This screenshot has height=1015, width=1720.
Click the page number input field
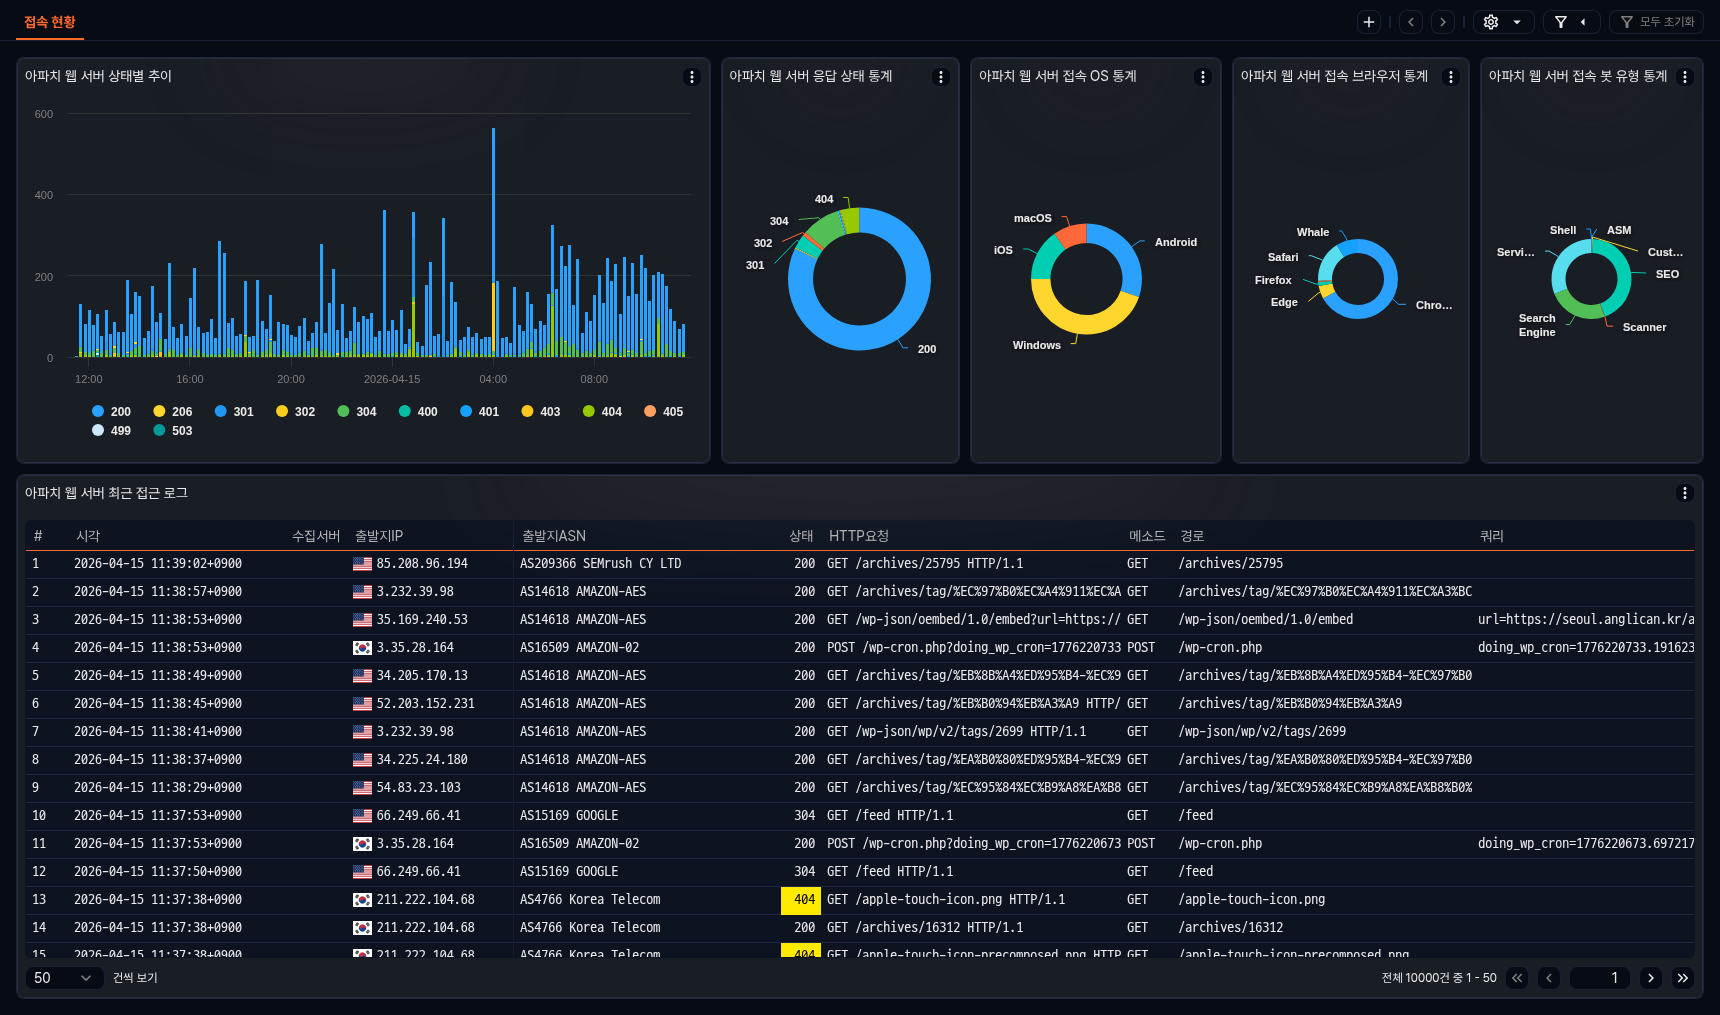(1599, 978)
